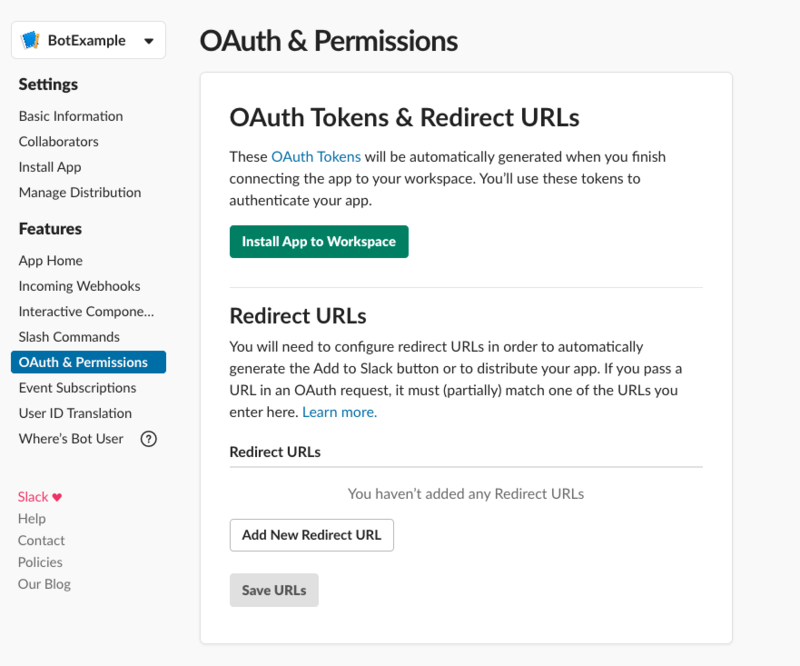This screenshot has width=800, height=666.
Task: Go to Basic Information settings
Action: [x=70, y=116]
